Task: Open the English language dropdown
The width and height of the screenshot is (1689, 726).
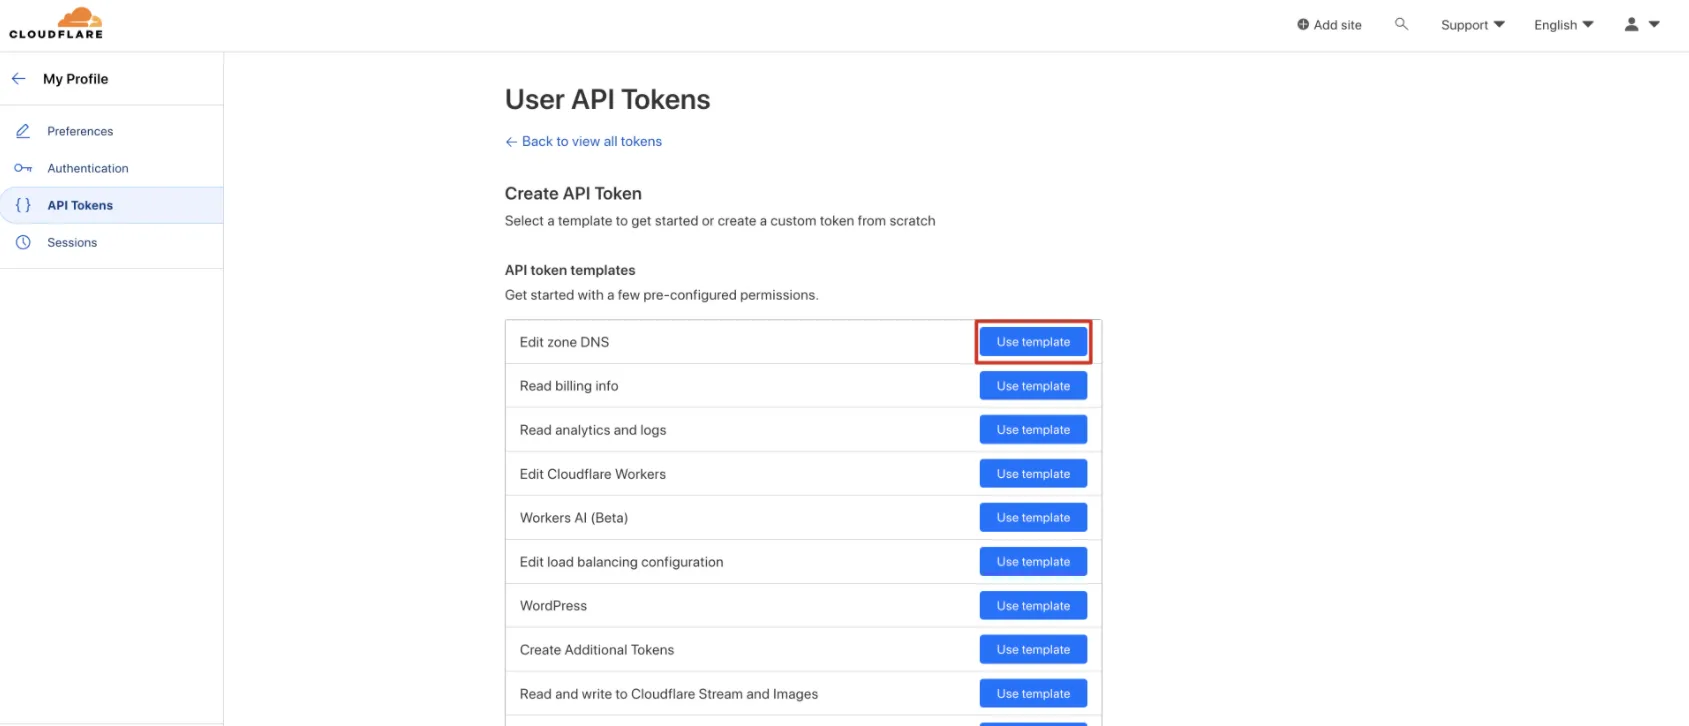Action: 1563,25
